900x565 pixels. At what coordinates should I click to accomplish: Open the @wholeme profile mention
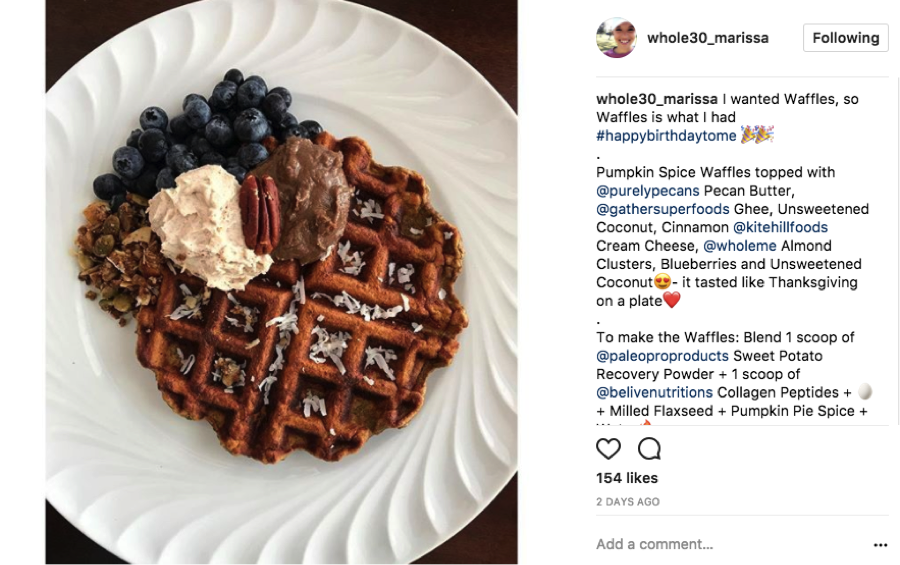tap(740, 246)
